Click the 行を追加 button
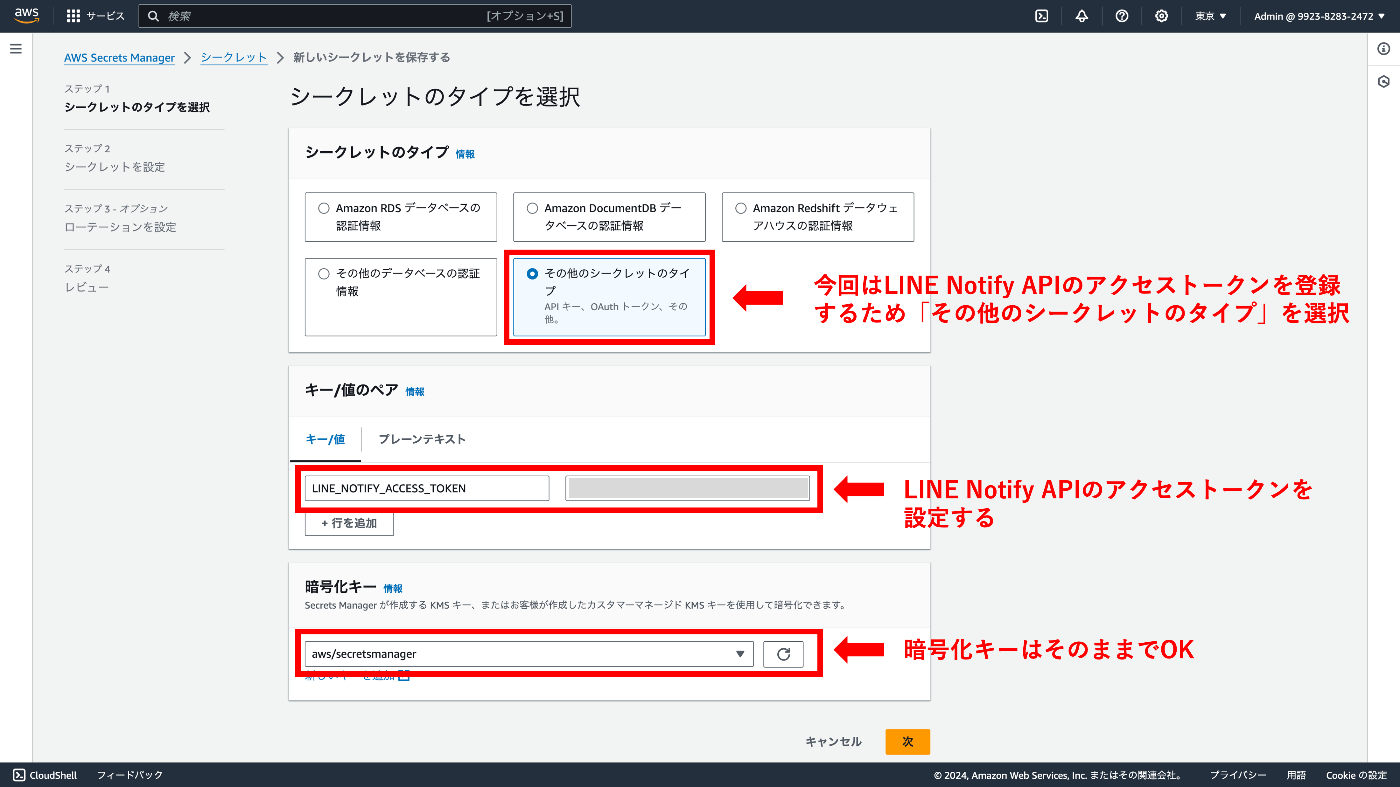 349,523
